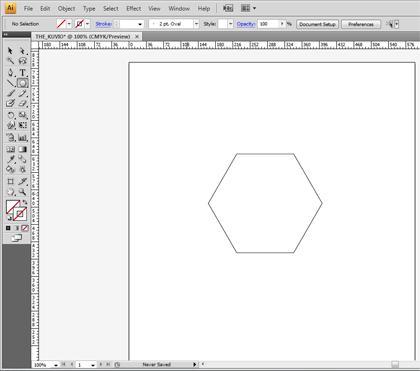Screen dimensions: 420x371
Task: Open the stroke weight dropdown
Action: coord(140,24)
